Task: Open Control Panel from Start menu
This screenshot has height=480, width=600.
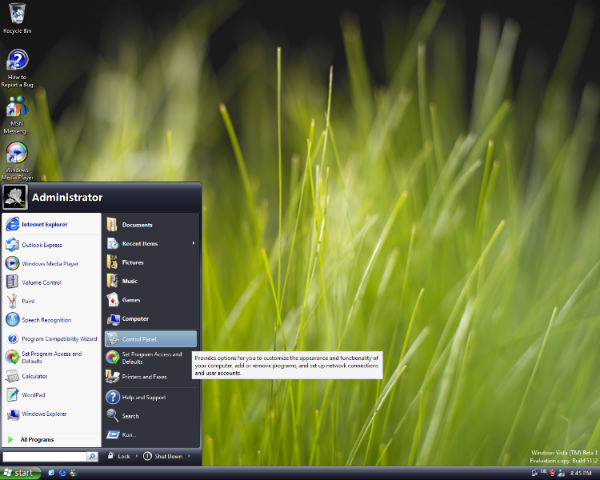Action: 138,339
